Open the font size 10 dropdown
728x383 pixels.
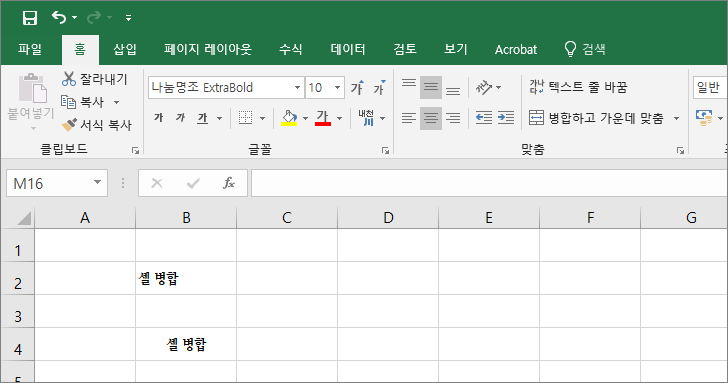(338, 87)
